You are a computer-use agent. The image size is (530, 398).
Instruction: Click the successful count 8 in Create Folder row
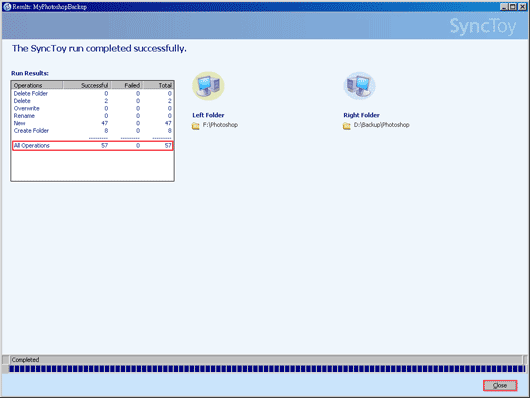point(106,131)
